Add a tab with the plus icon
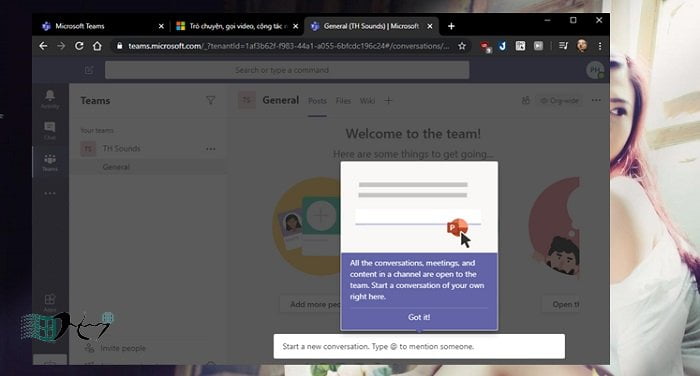This screenshot has width=700, height=376. tap(388, 101)
